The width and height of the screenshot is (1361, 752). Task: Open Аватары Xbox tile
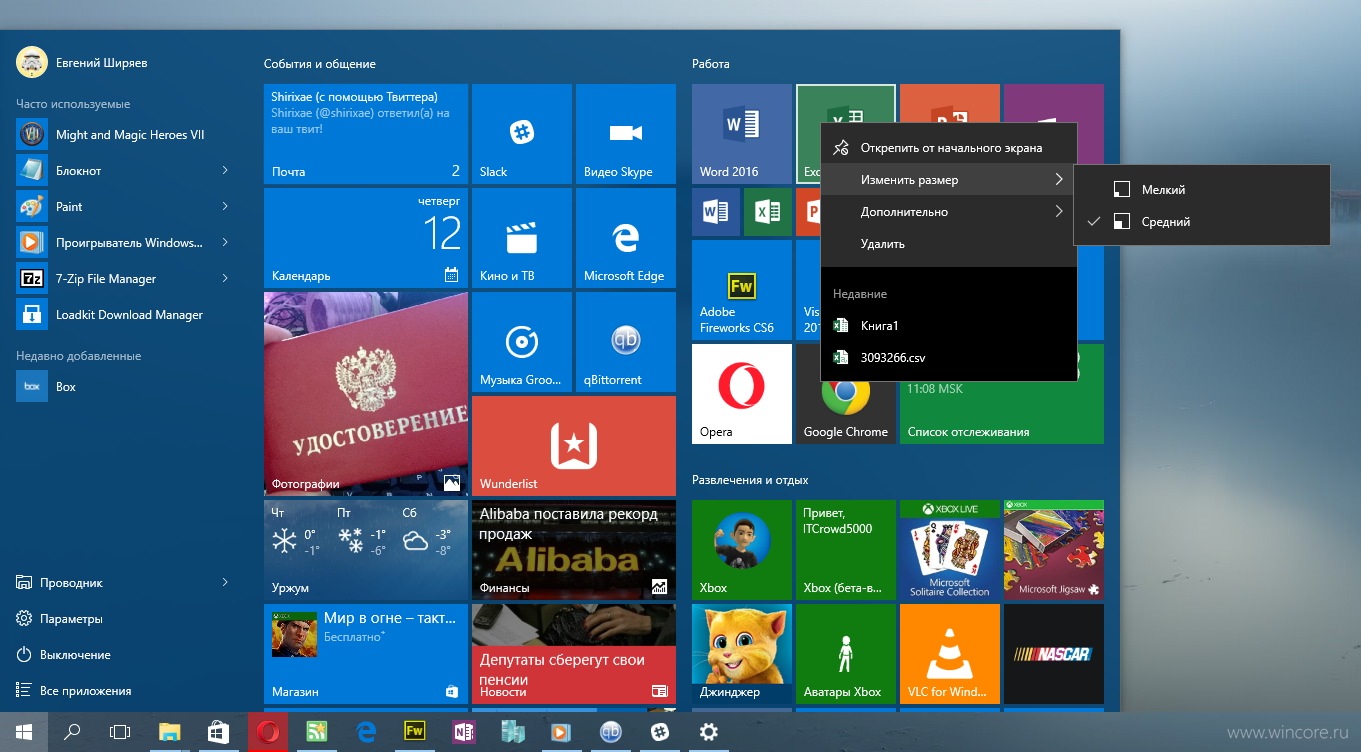[845, 654]
